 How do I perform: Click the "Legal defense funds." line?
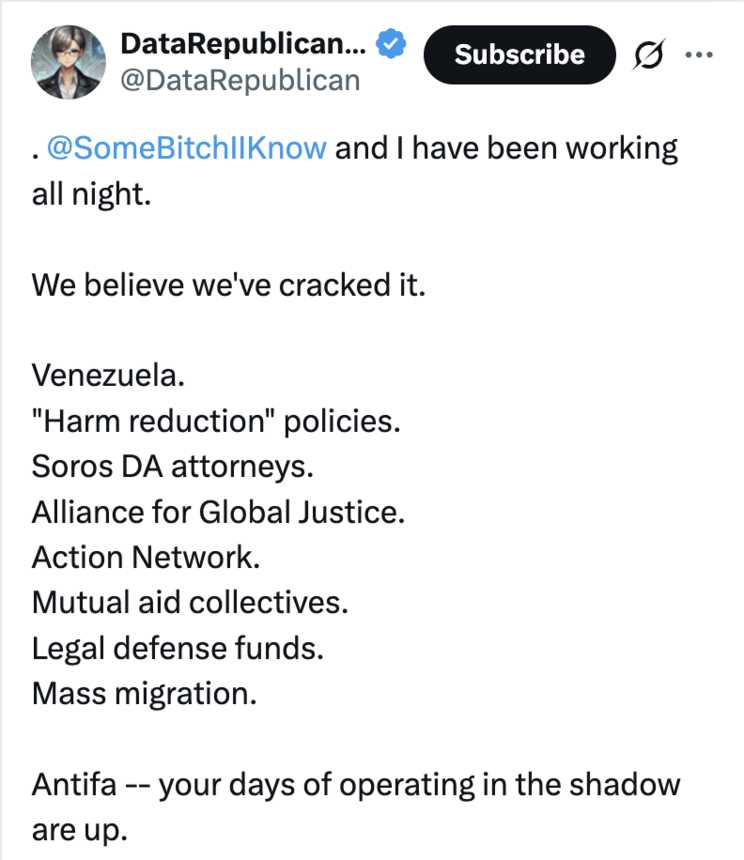[x=178, y=647]
